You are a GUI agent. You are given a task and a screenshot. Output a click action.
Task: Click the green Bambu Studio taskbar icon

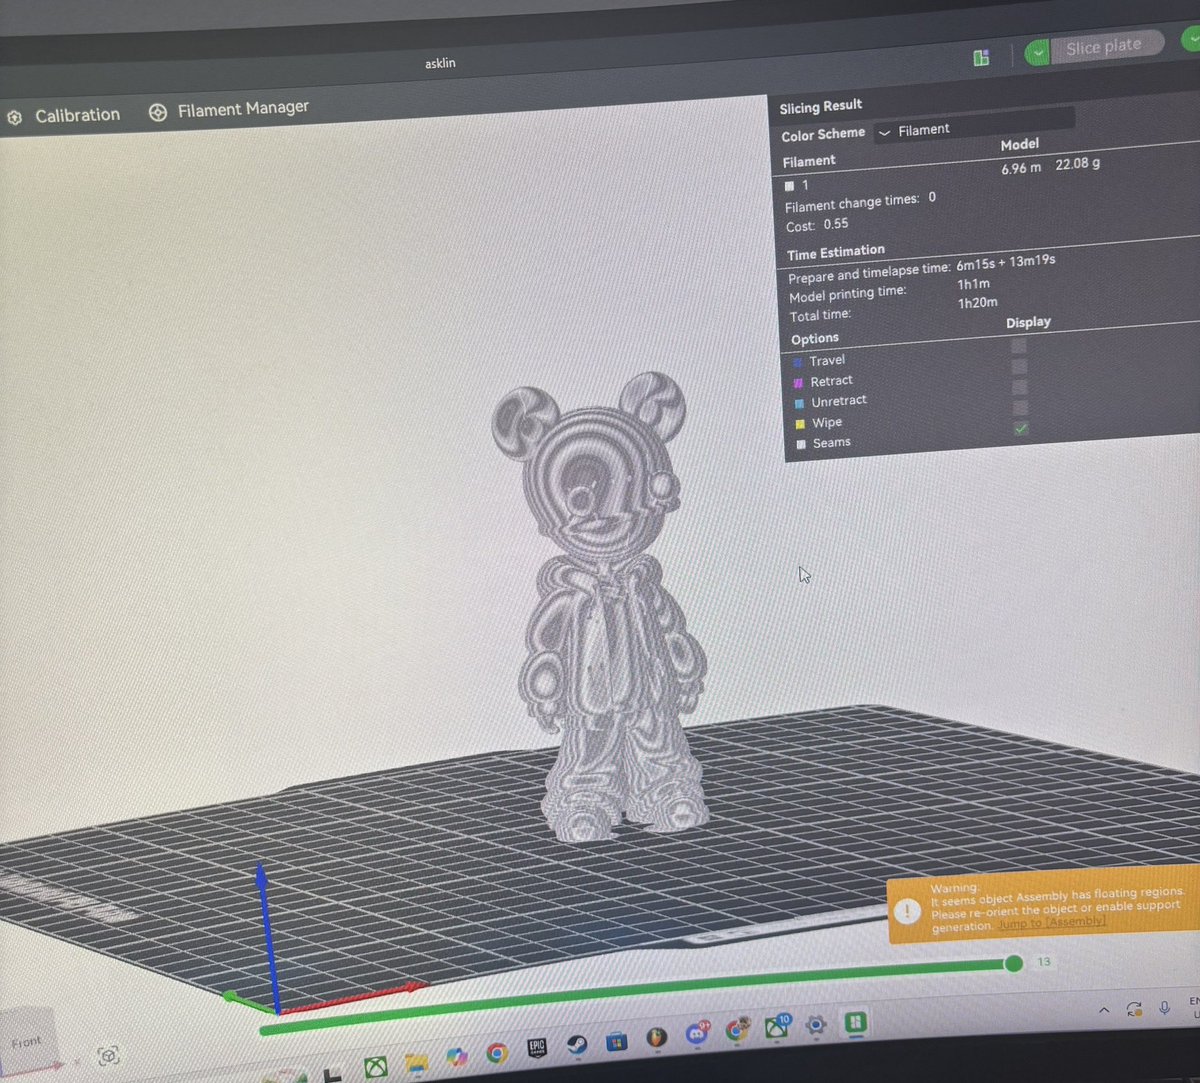click(x=855, y=1022)
